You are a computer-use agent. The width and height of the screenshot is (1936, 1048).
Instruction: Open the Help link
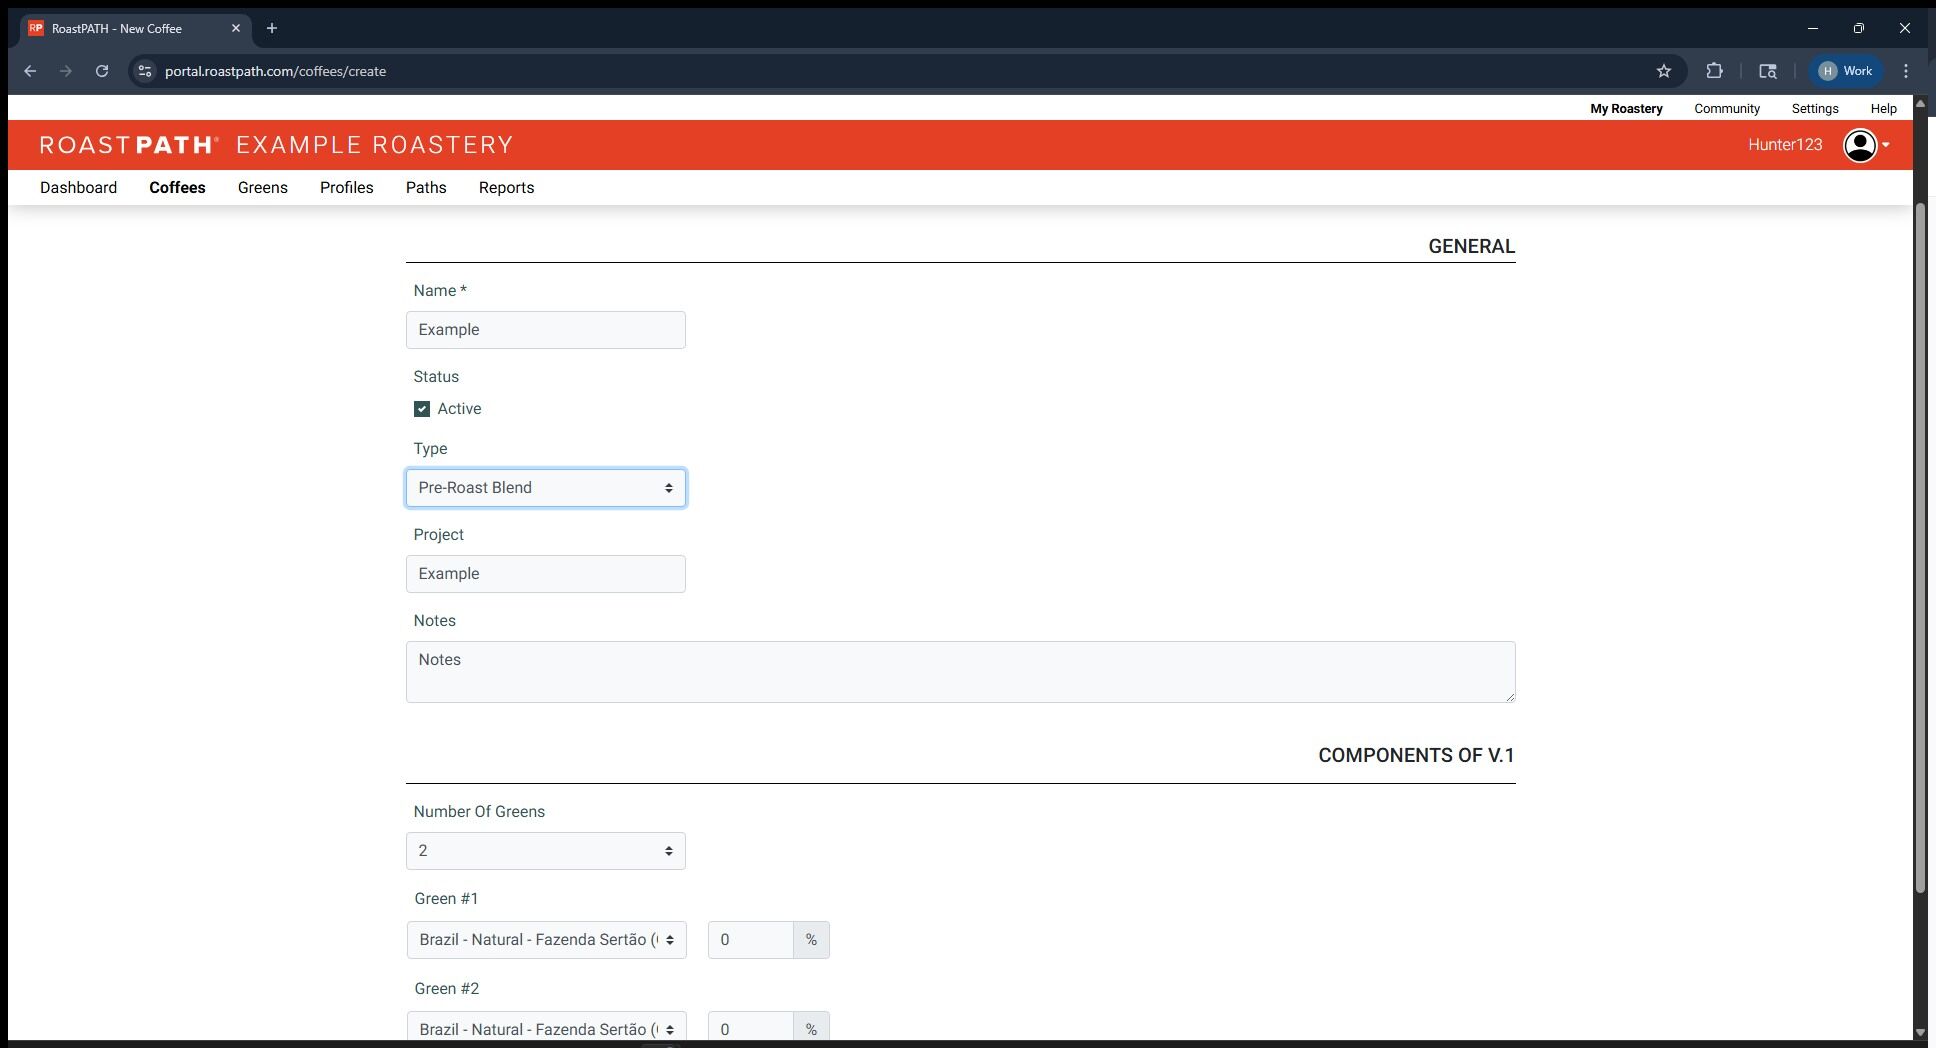(1884, 108)
